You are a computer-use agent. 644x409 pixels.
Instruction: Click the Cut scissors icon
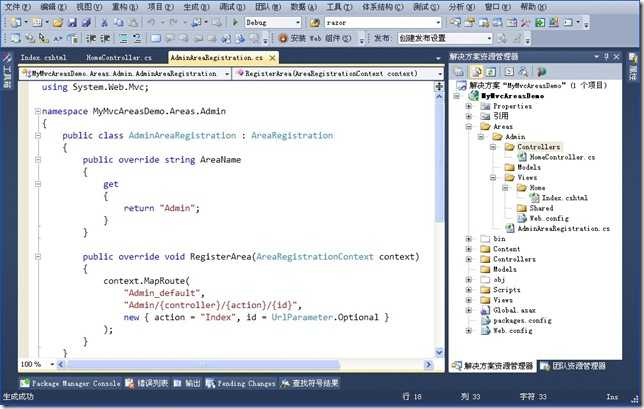[105, 23]
